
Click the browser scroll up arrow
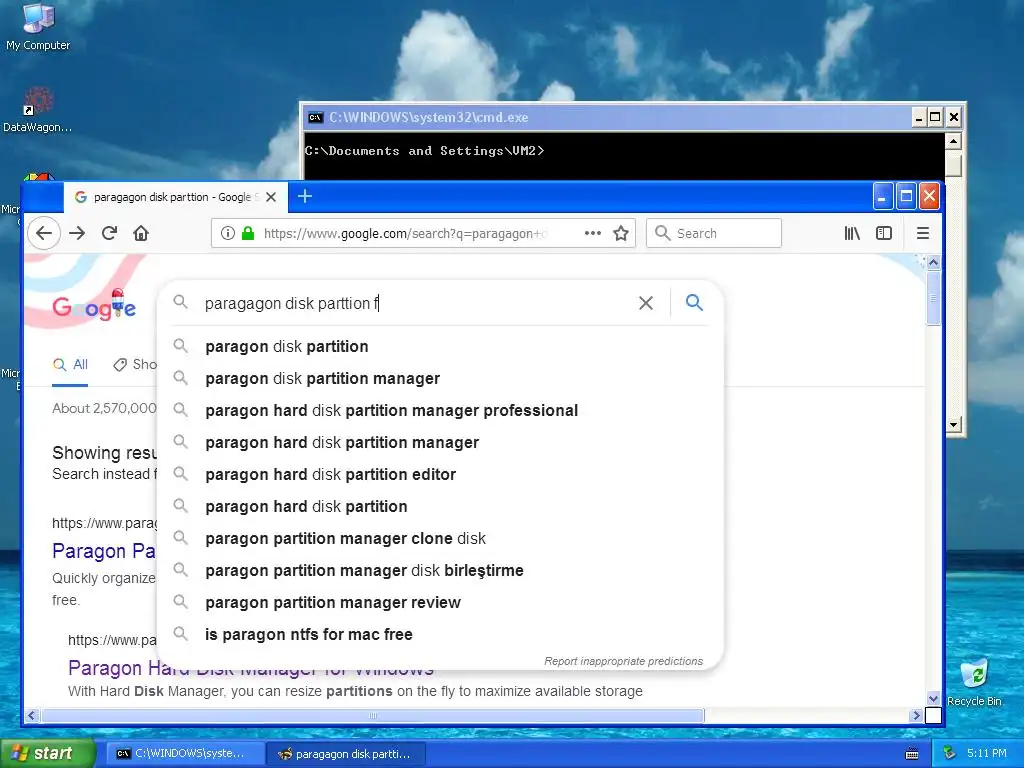(933, 263)
